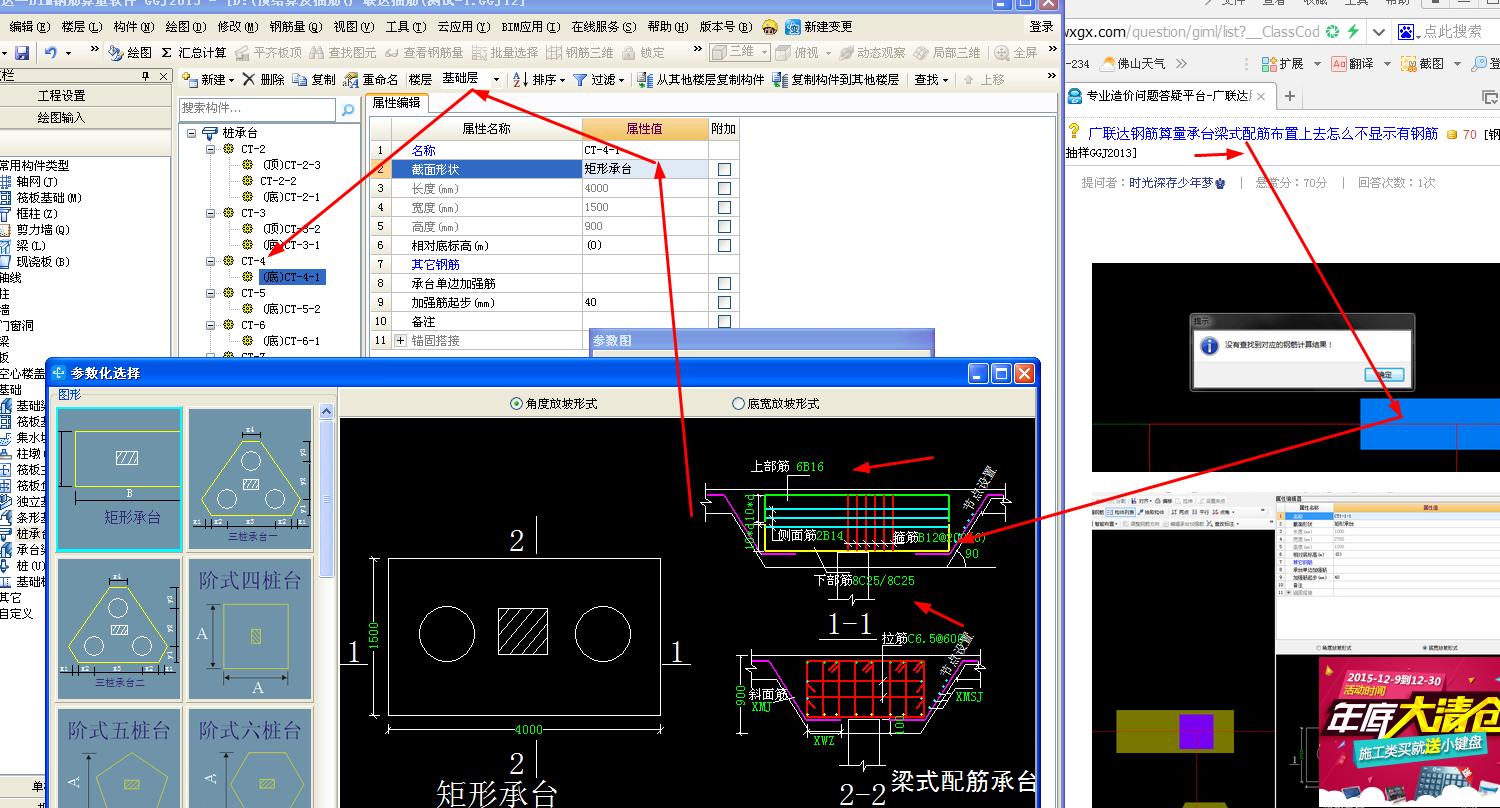
Task: Collapse the CT-2 tree node
Action: tap(211, 149)
